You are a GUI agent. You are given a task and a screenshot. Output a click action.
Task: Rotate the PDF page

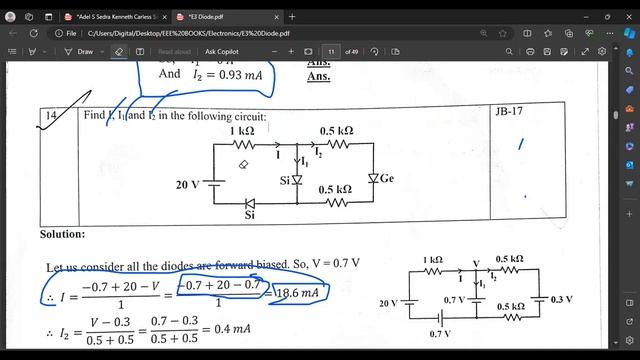click(x=374, y=51)
